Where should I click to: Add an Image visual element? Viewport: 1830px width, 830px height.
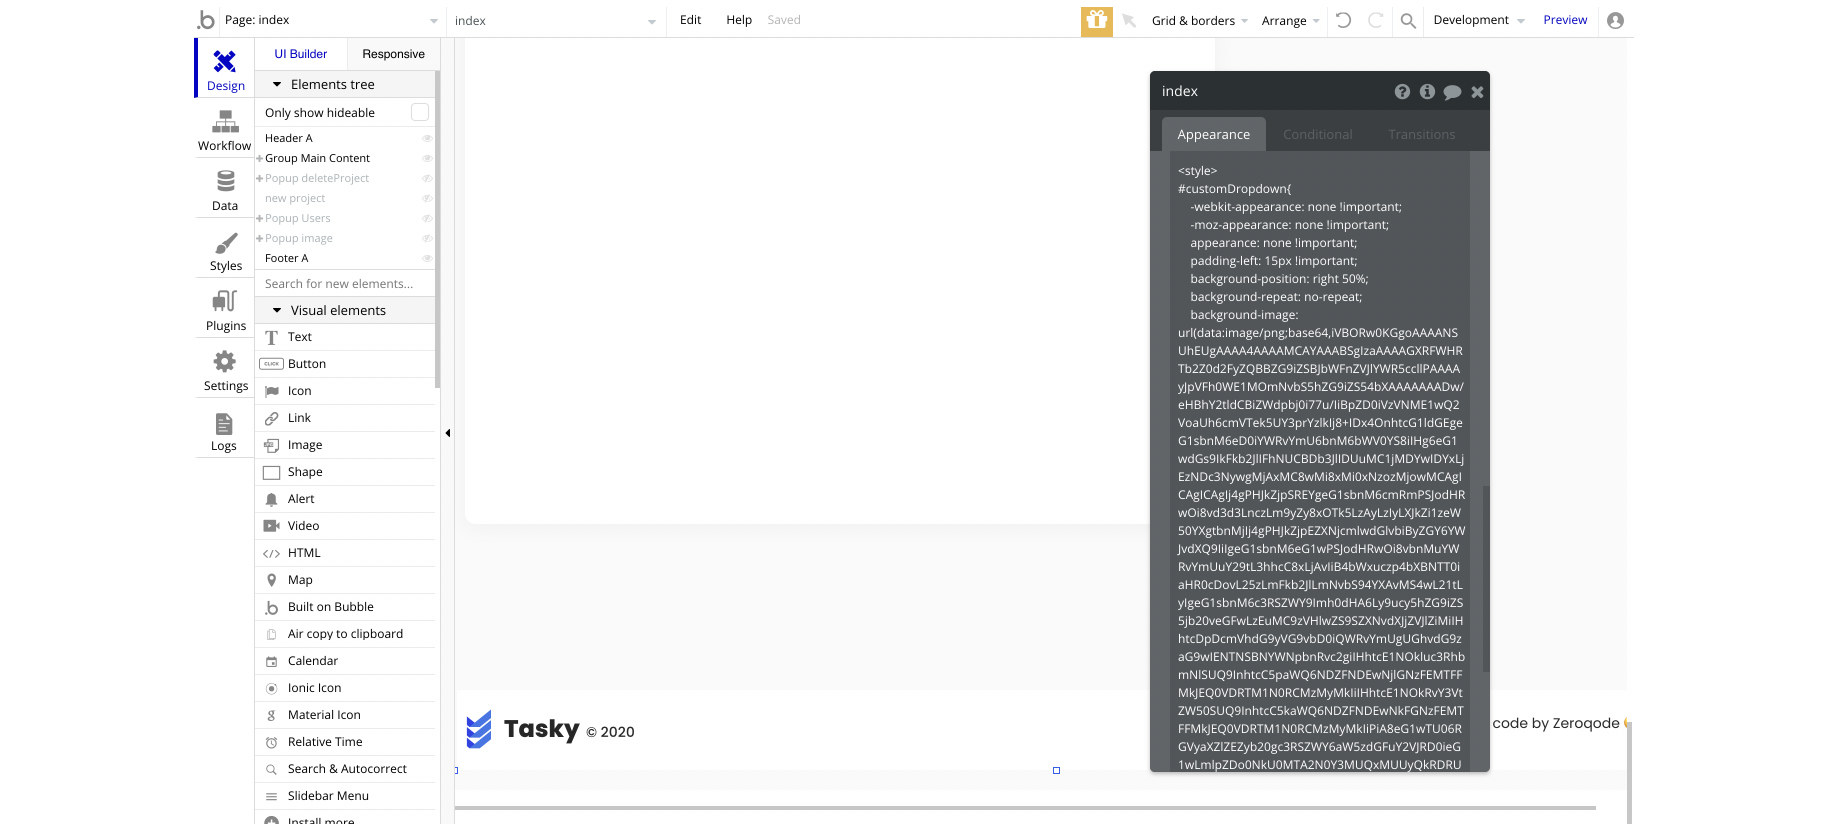click(x=346, y=445)
